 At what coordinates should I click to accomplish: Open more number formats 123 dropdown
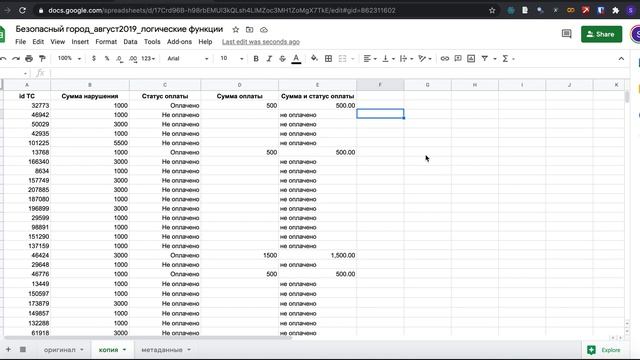pyautogui.click(x=148, y=59)
